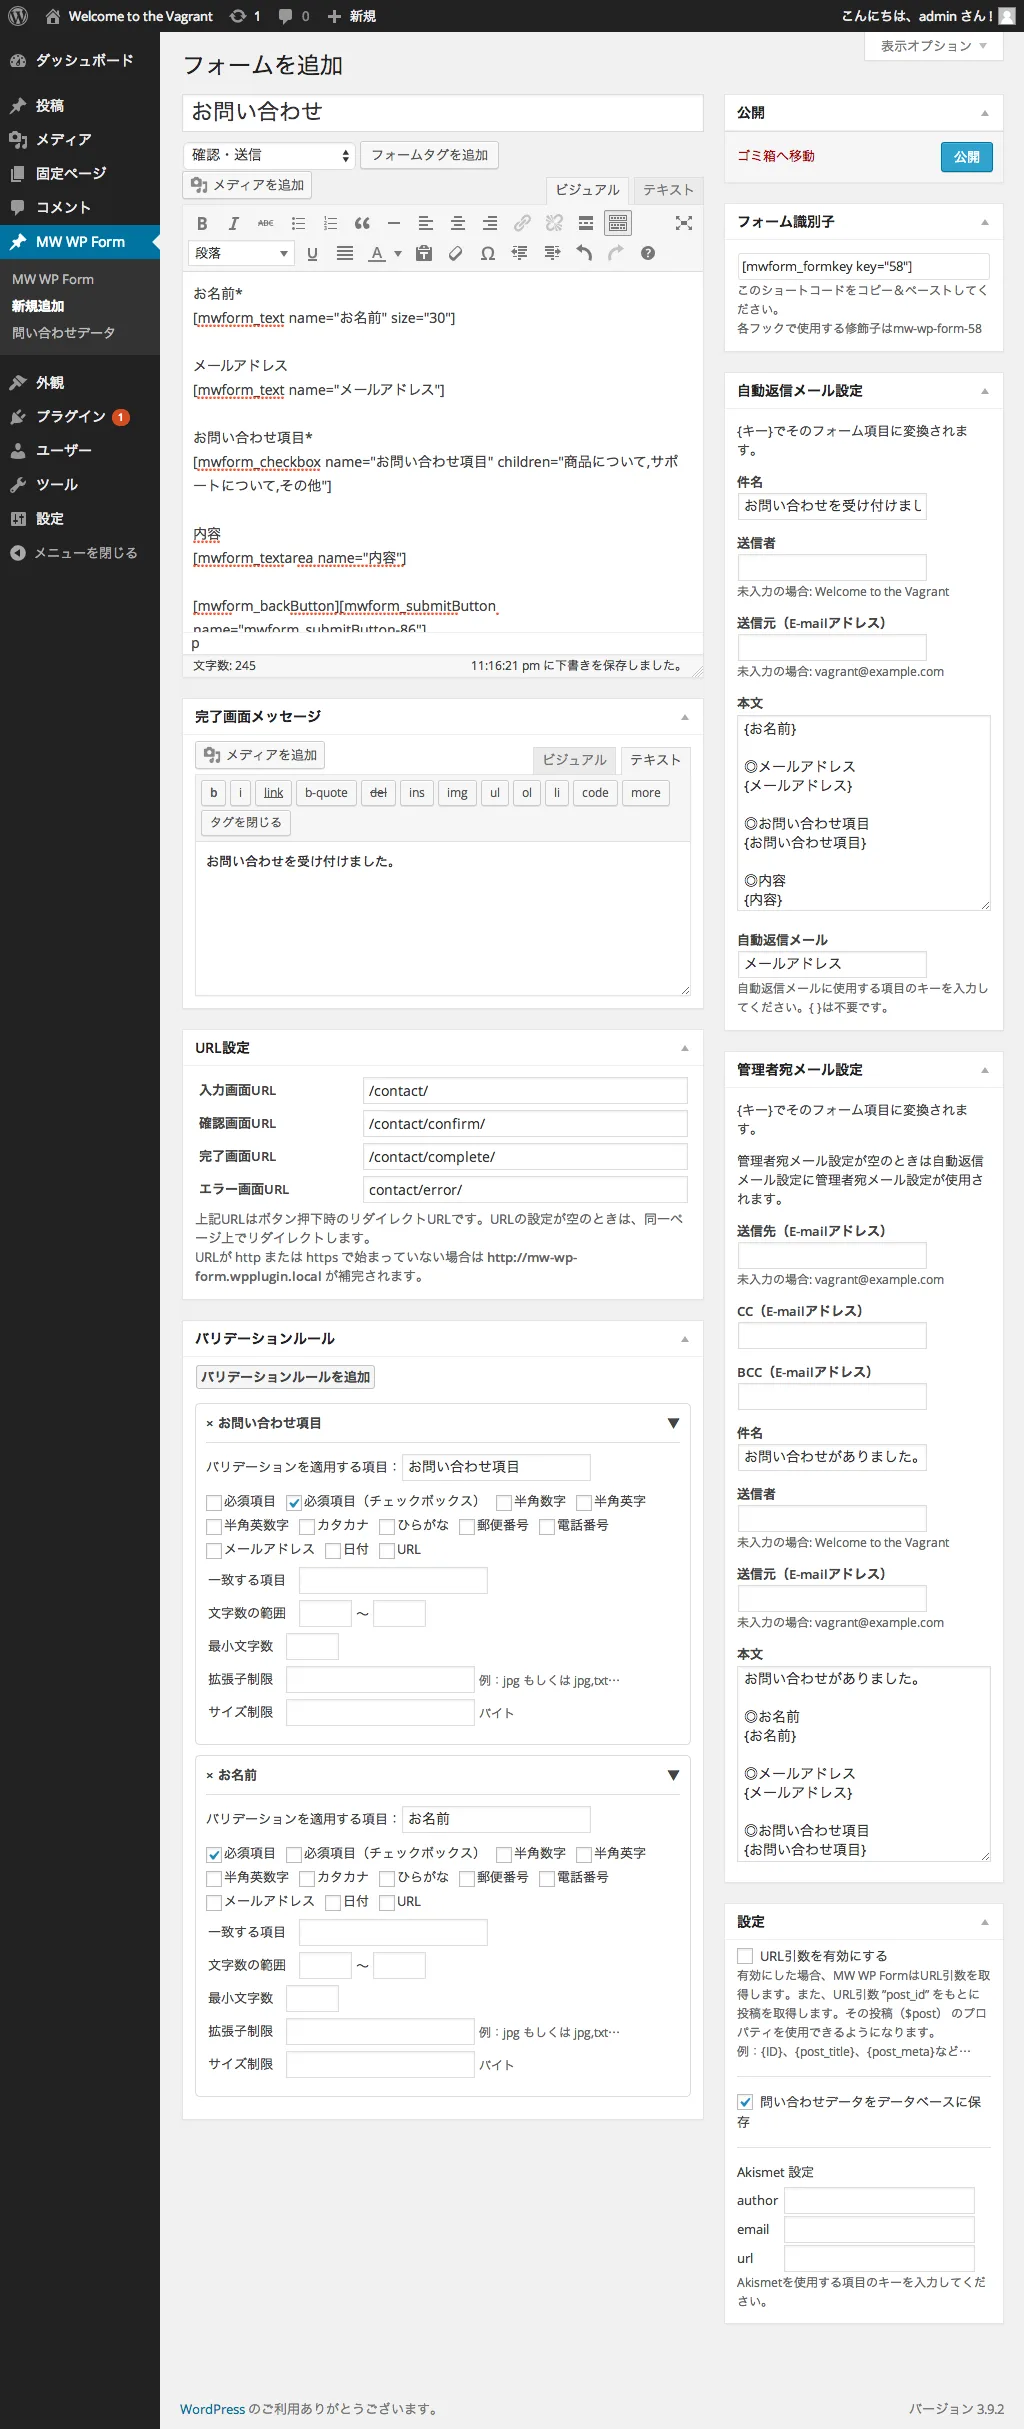The width and height of the screenshot is (1024, 2429).
Task: Click the remove link icon
Action: (x=554, y=223)
